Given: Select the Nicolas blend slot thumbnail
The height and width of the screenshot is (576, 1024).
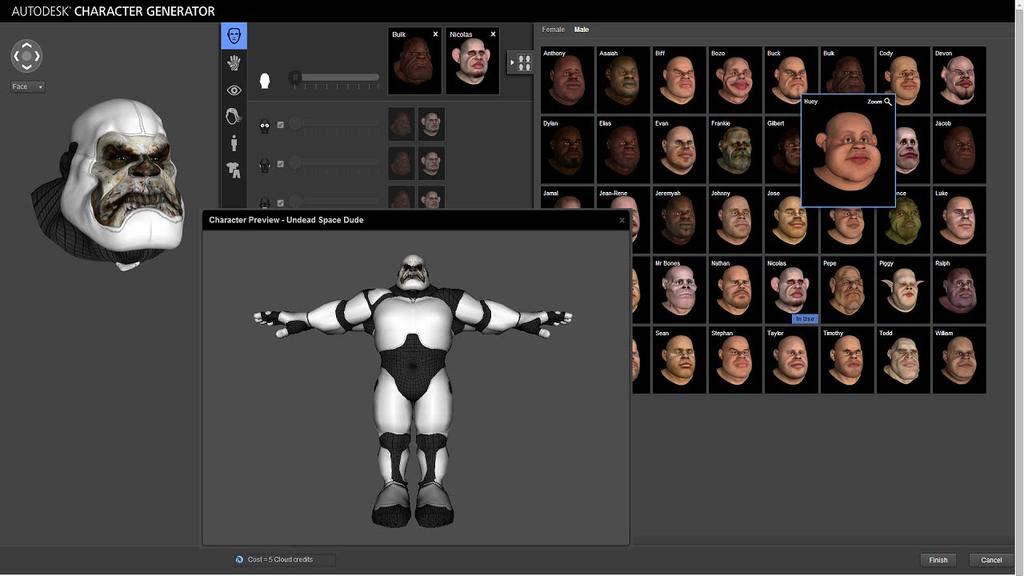Looking at the screenshot, I should click(x=472, y=61).
